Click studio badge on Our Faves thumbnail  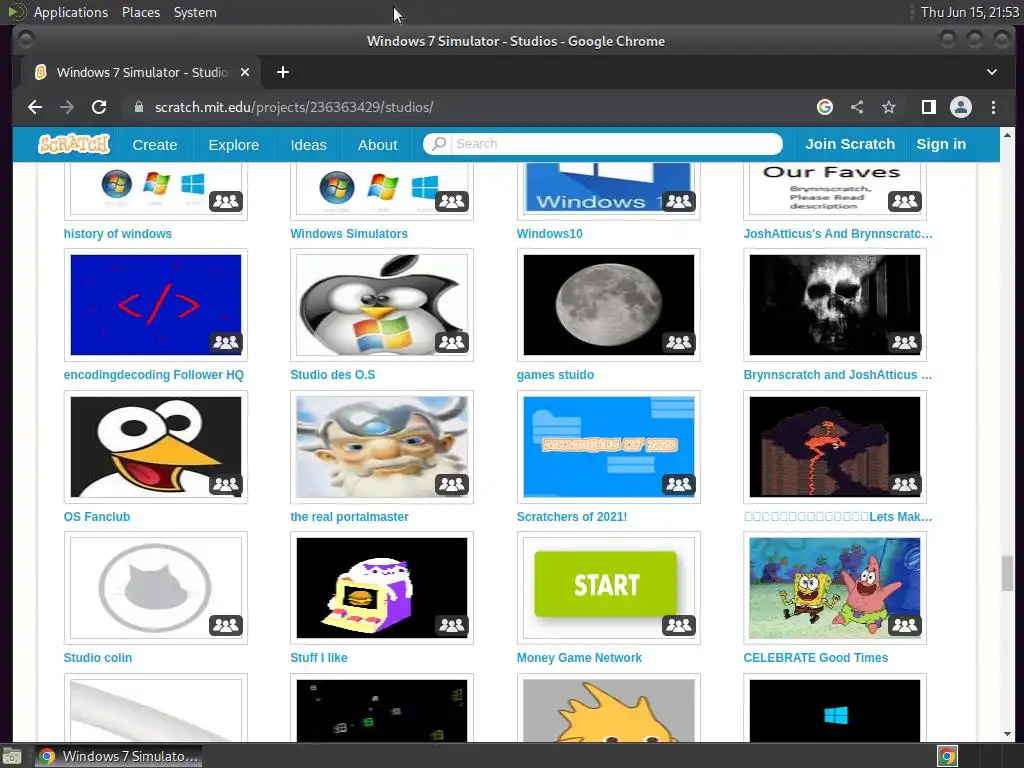point(905,201)
